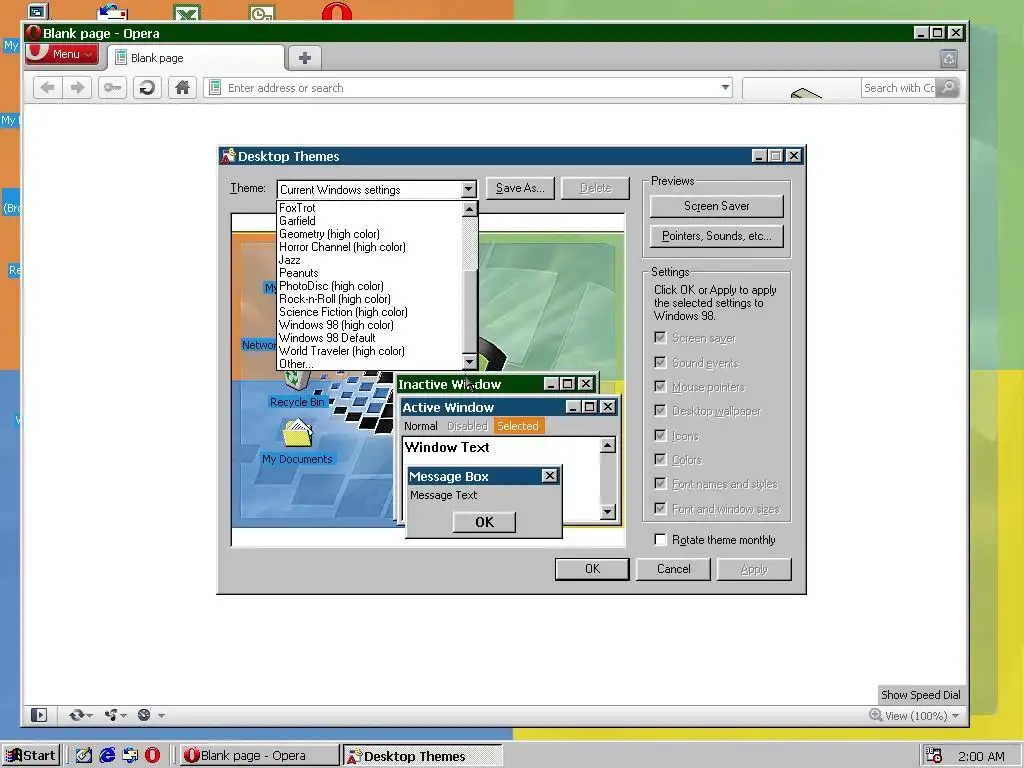Screen dimensions: 1024x768
Task: Go forward with the forward arrow
Action: [x=78, y=88]
